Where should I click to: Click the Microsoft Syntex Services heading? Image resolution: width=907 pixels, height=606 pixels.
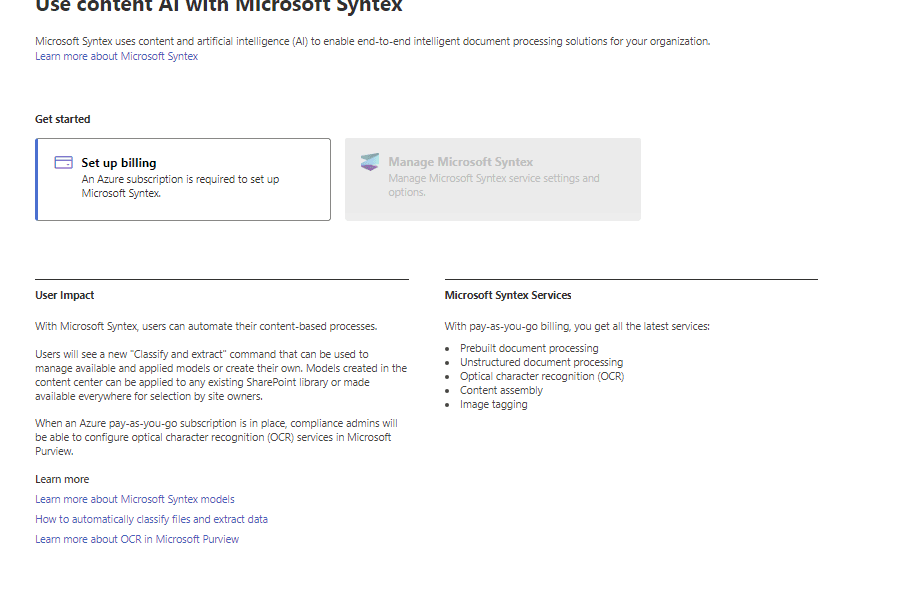[508, 295]
